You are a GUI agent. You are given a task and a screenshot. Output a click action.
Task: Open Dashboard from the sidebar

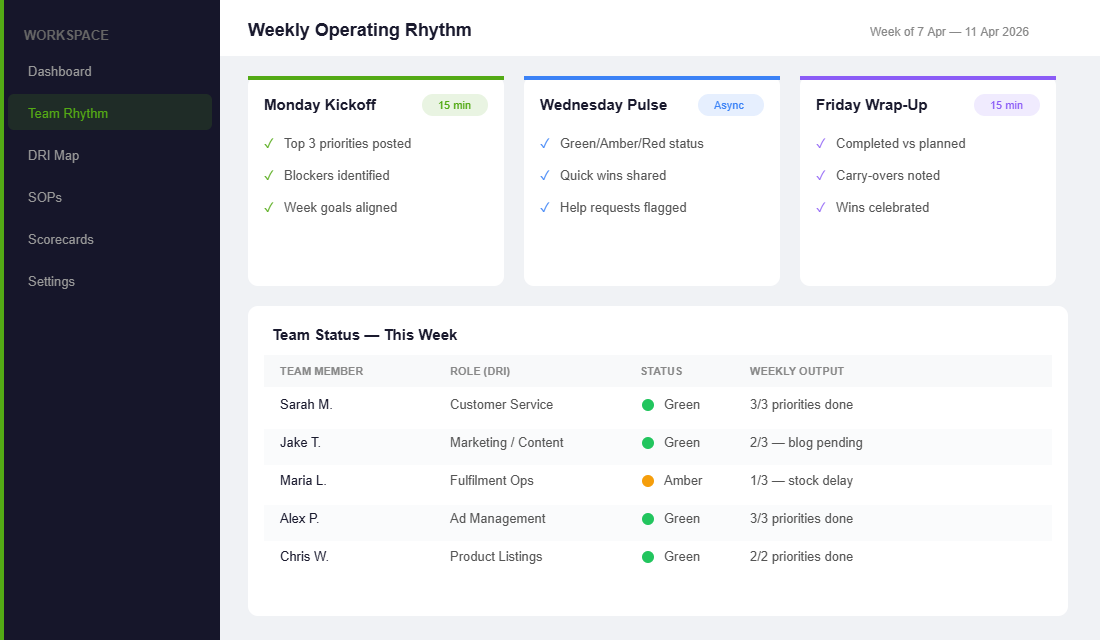pos(60,71)
